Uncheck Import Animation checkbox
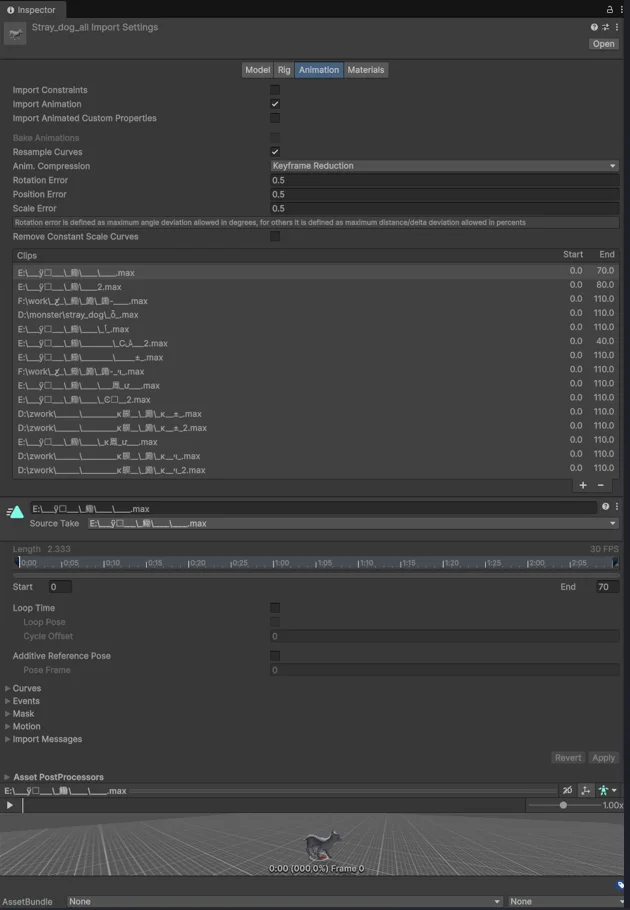 tap(275, 104)
